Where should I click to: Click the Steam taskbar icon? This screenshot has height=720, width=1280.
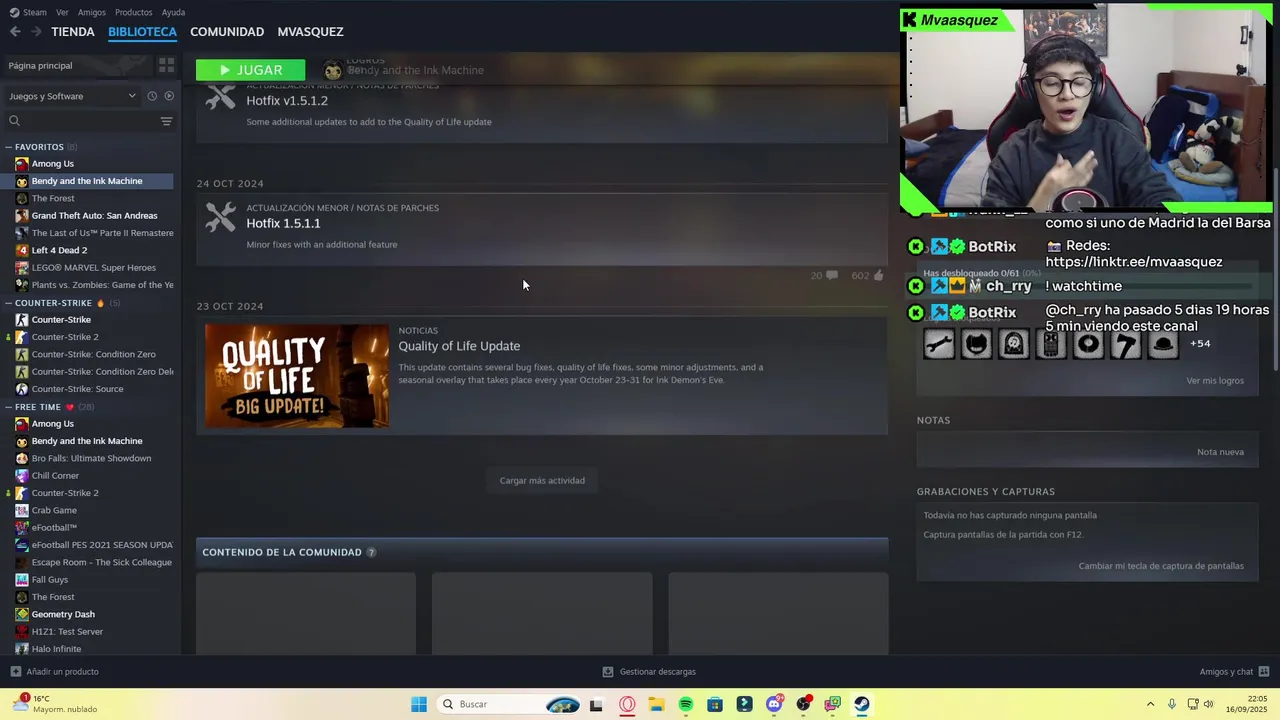coord(861,705)
